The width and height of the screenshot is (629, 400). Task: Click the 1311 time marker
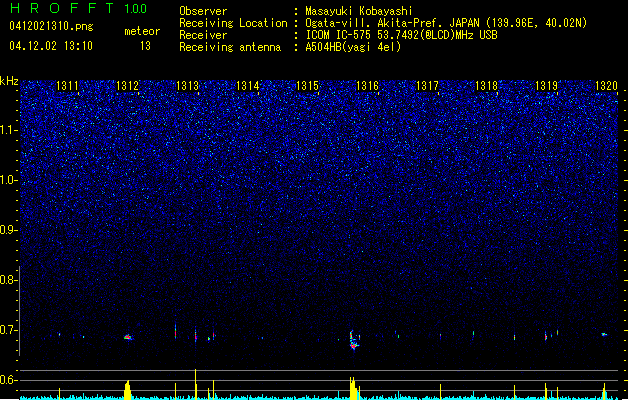[x=67, y=86]
